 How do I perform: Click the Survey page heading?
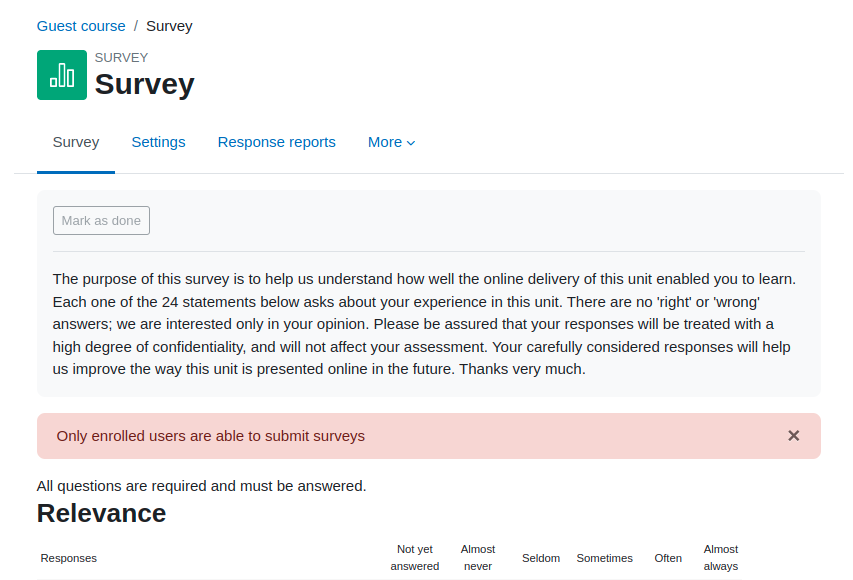pyautogui.click(x=145, y=84)
